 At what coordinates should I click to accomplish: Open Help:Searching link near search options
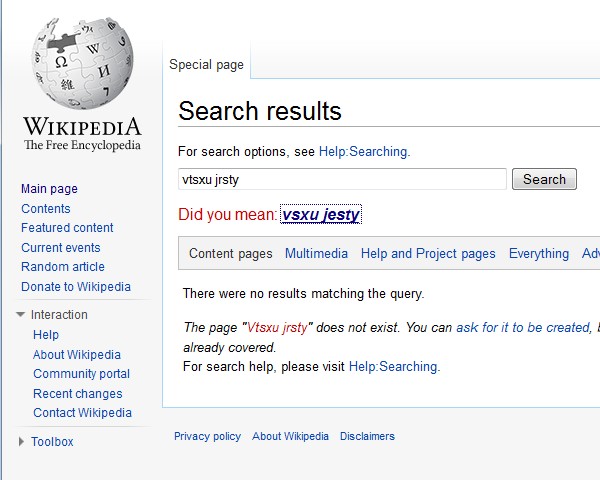[364, 152]
